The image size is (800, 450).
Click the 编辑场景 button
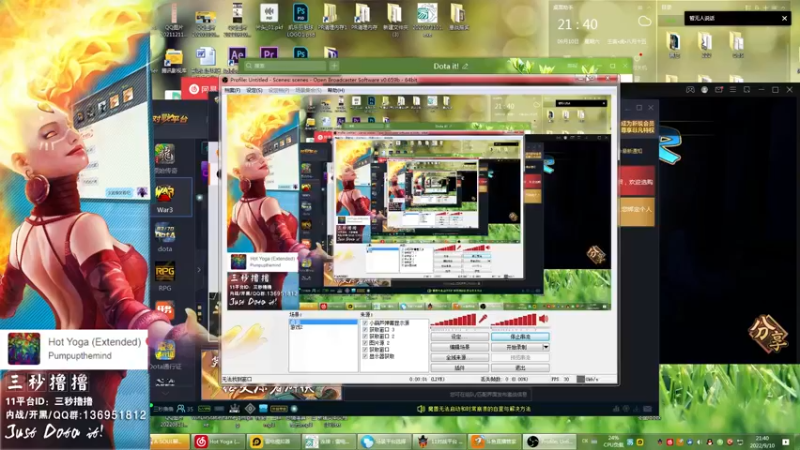coord(459,347)
